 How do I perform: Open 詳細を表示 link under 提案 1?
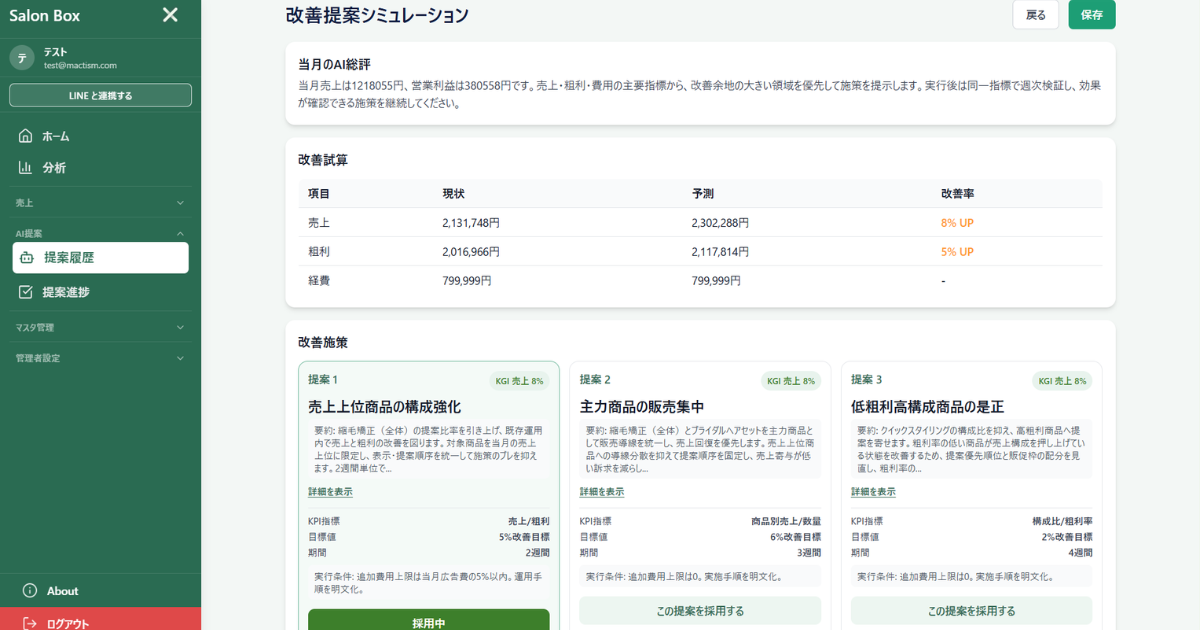[328, 491]
